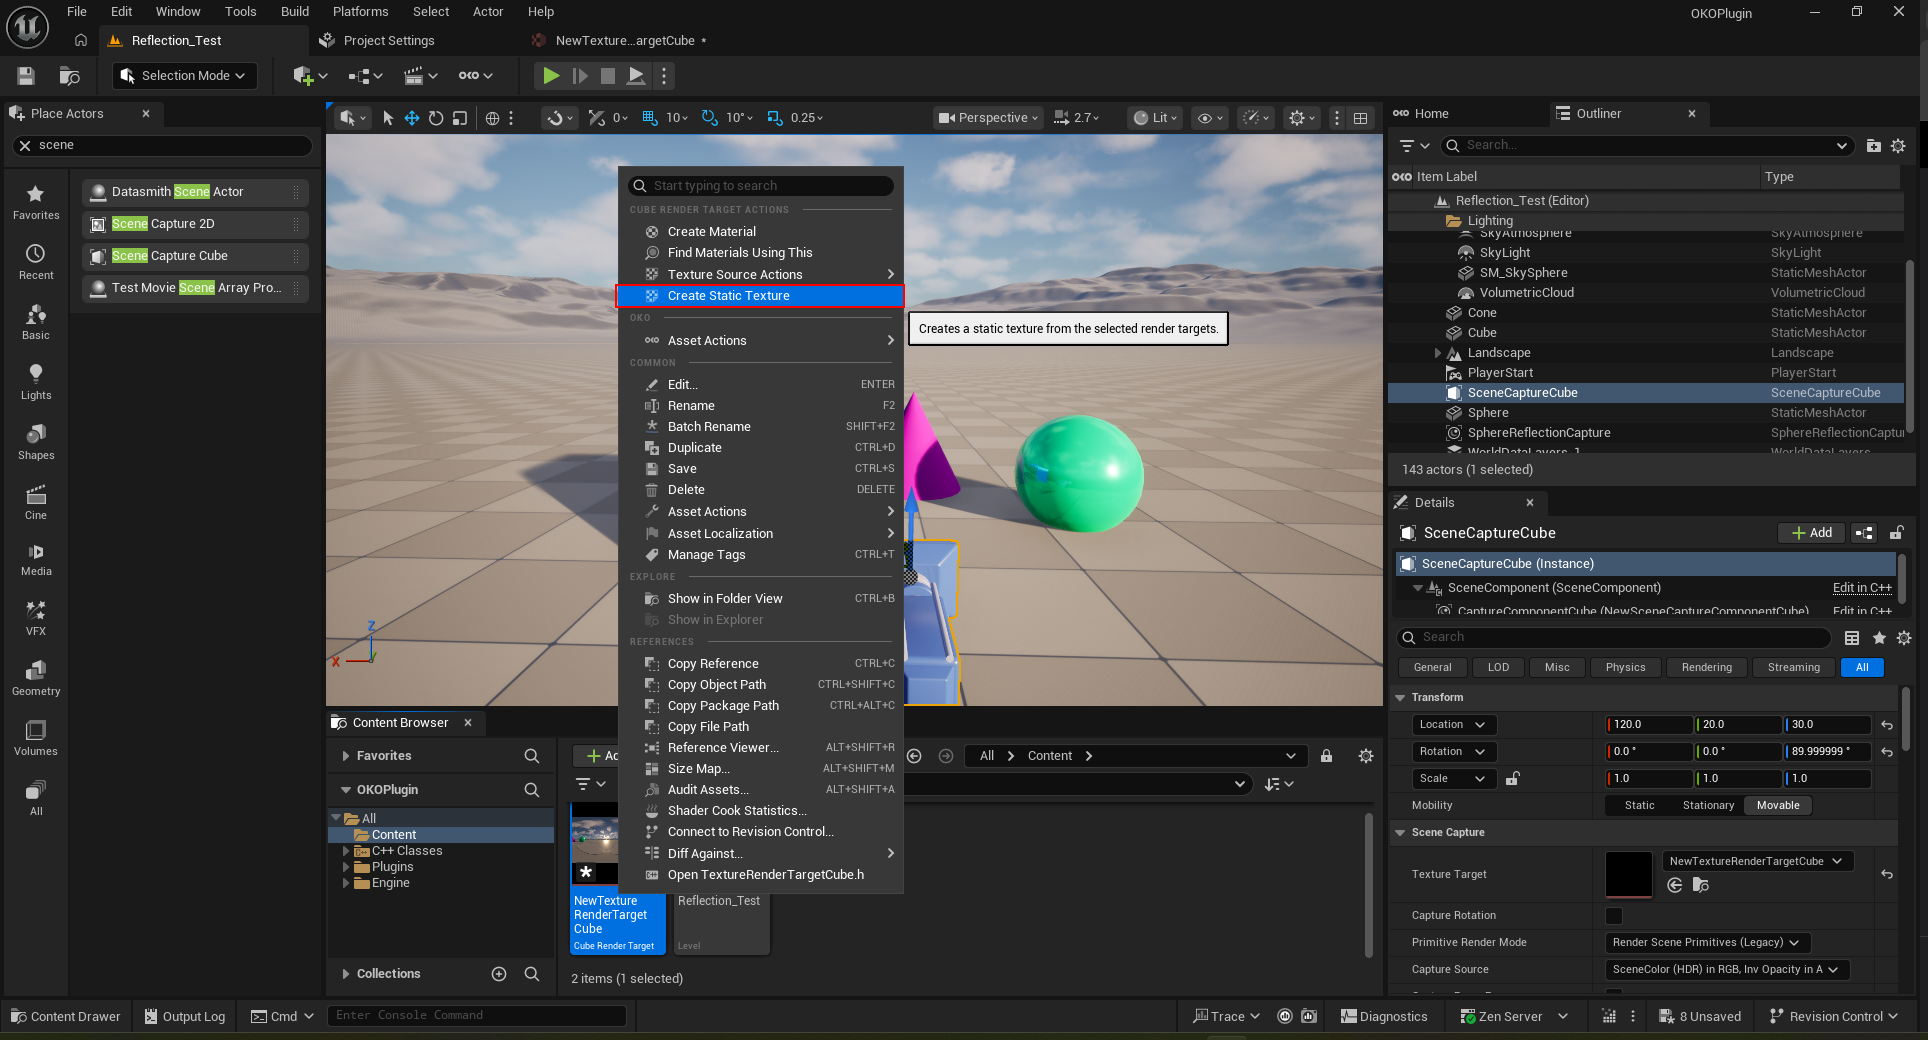Open the Revision Control button

click(1833, 1017)
